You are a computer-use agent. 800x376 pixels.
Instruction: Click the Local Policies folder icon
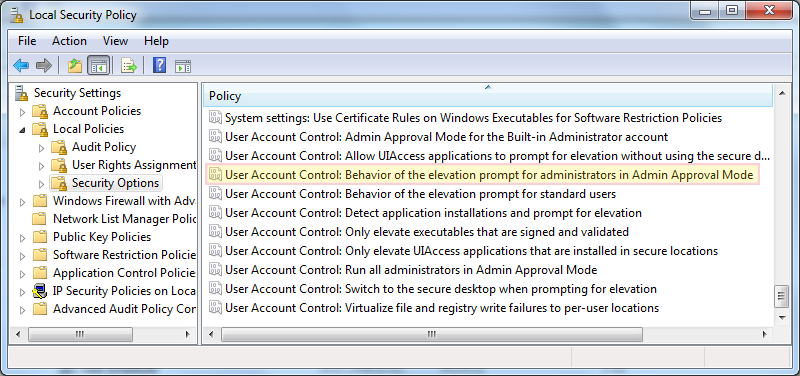point(40,129)
